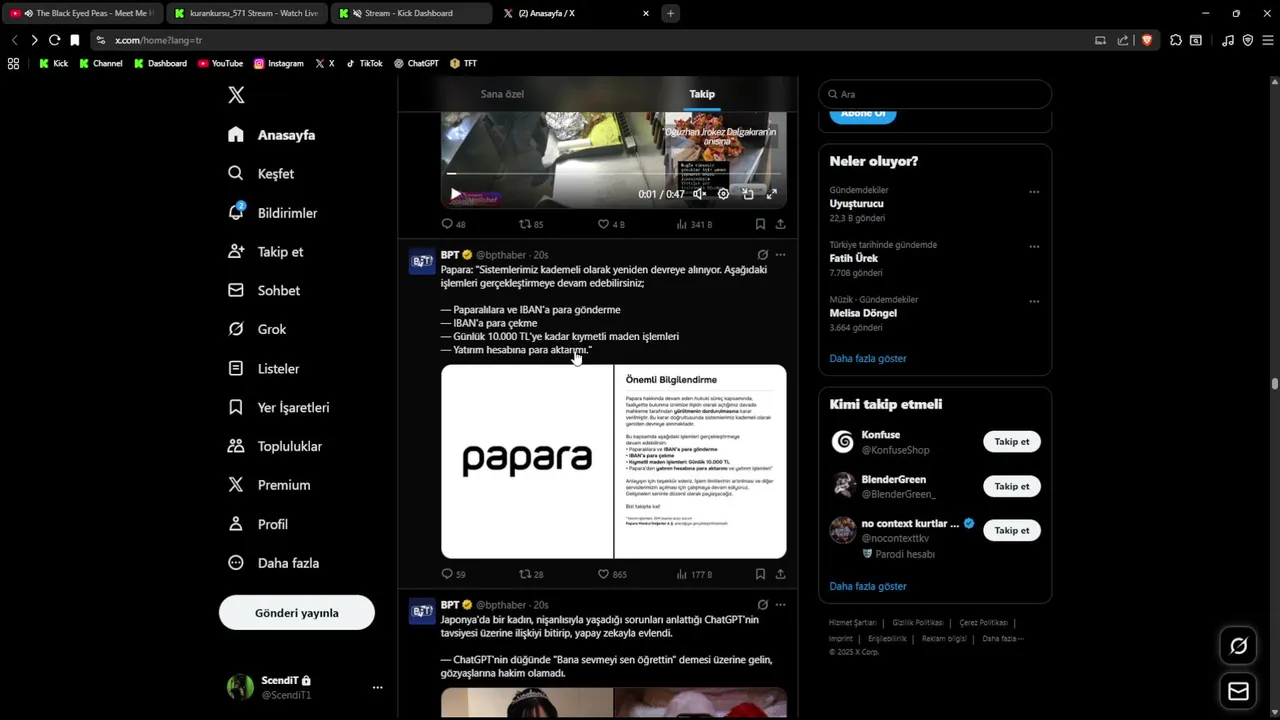Screen dimensions: 1280x720
Task: Click the page vertical scrollbar
Action: 1275,384
